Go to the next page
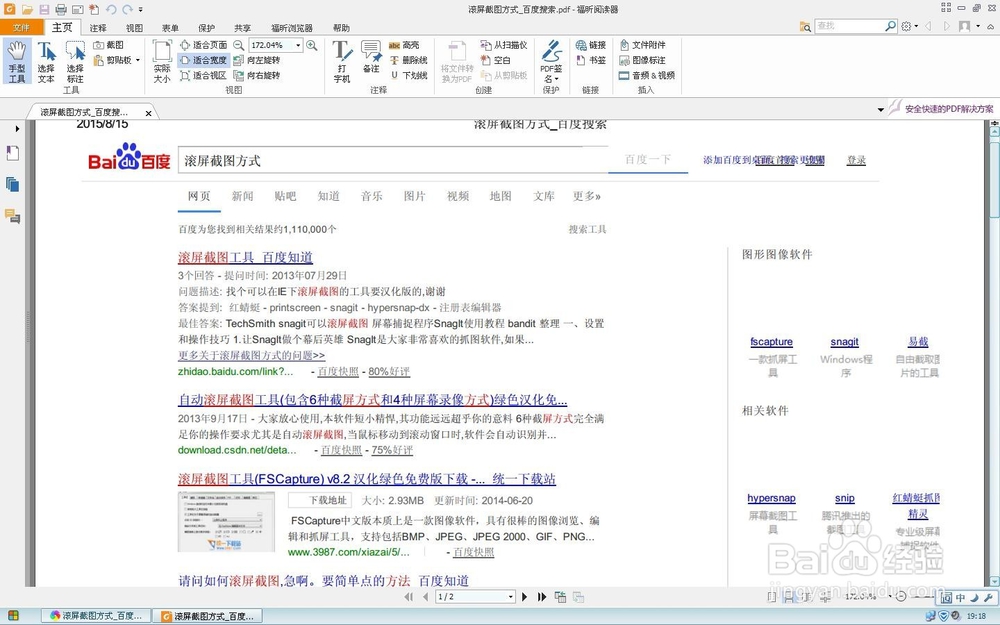 coord(524,597)
